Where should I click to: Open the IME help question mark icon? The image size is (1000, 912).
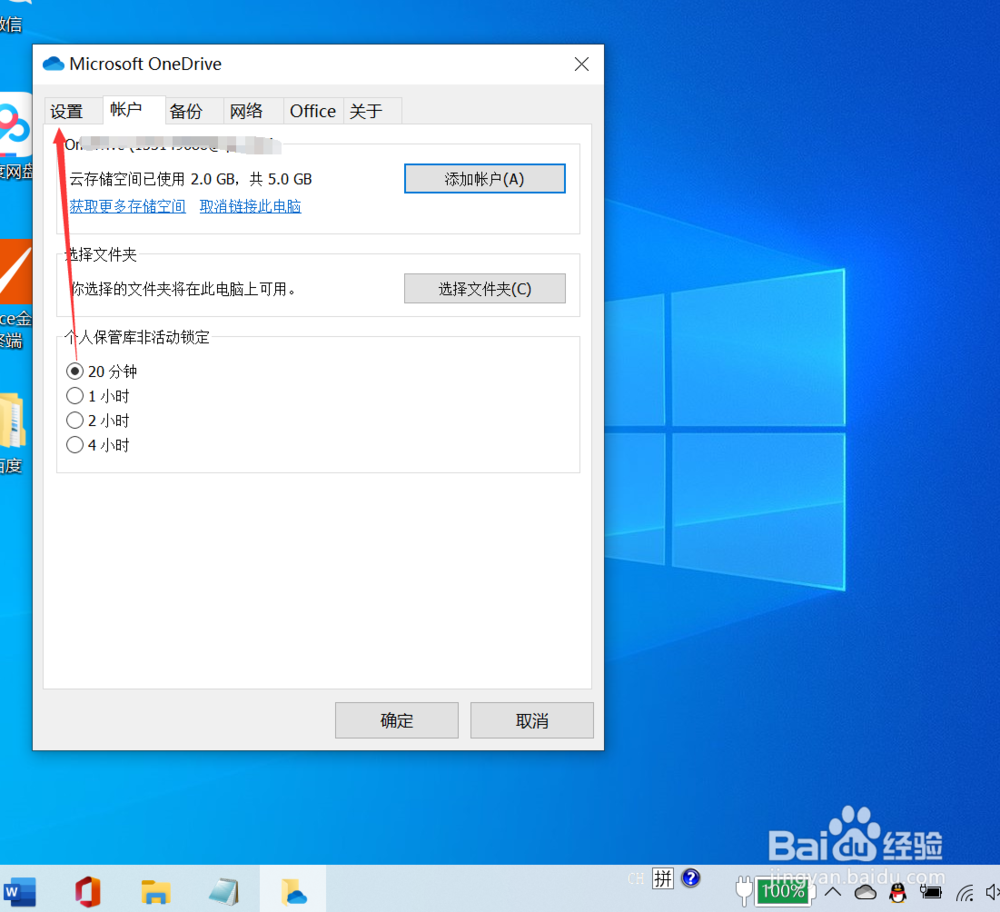click(691, 878)
